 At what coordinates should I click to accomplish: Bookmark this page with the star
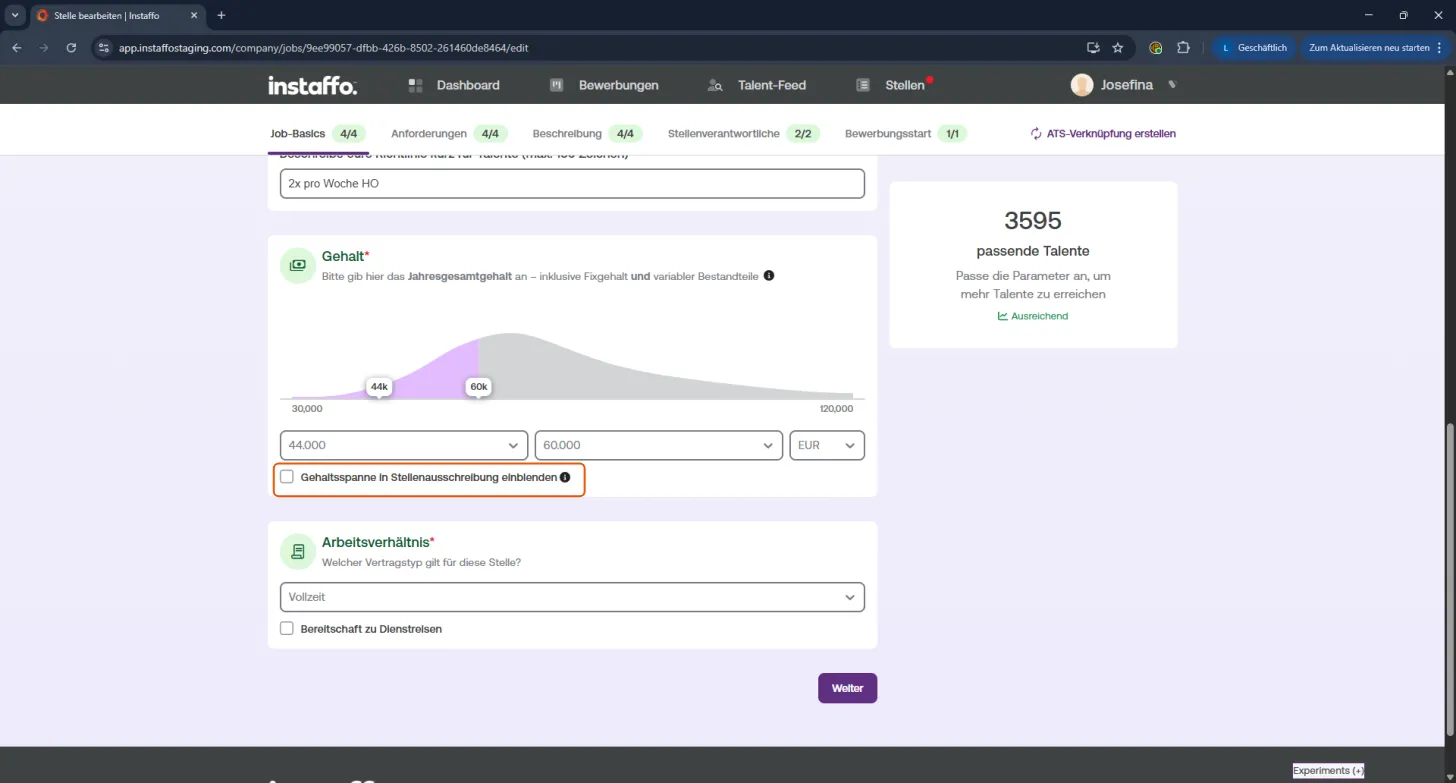coord(1118,47)
